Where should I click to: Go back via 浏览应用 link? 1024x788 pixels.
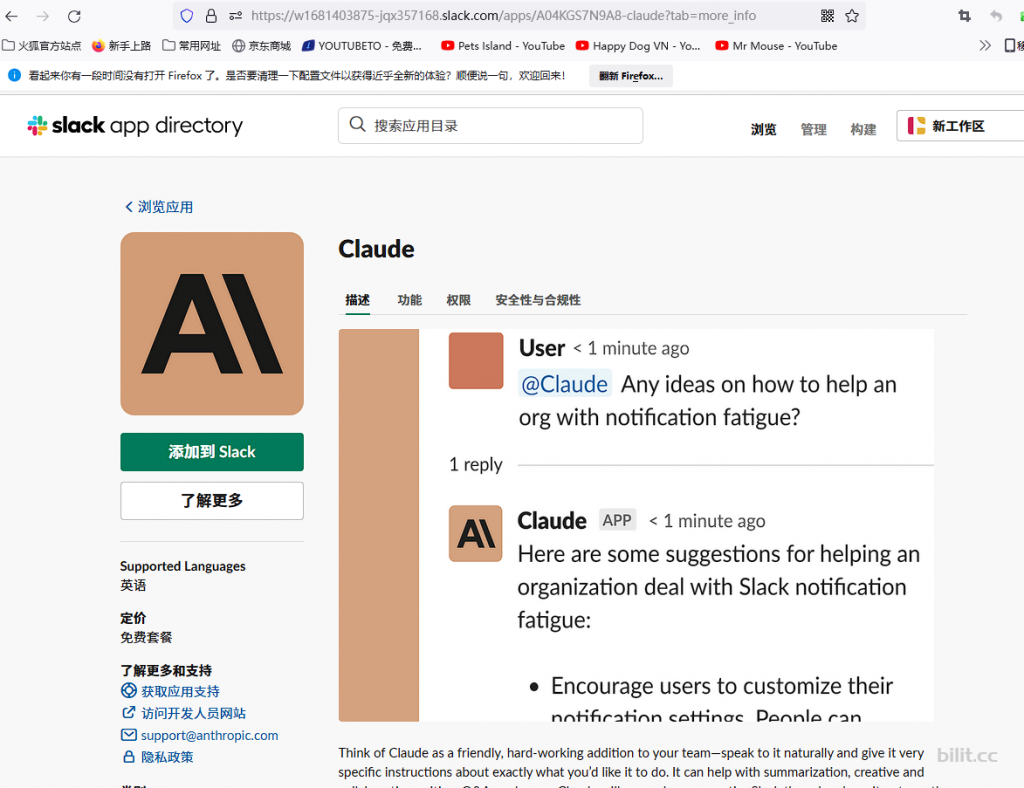pyautogui.click(x=159, y=207)
